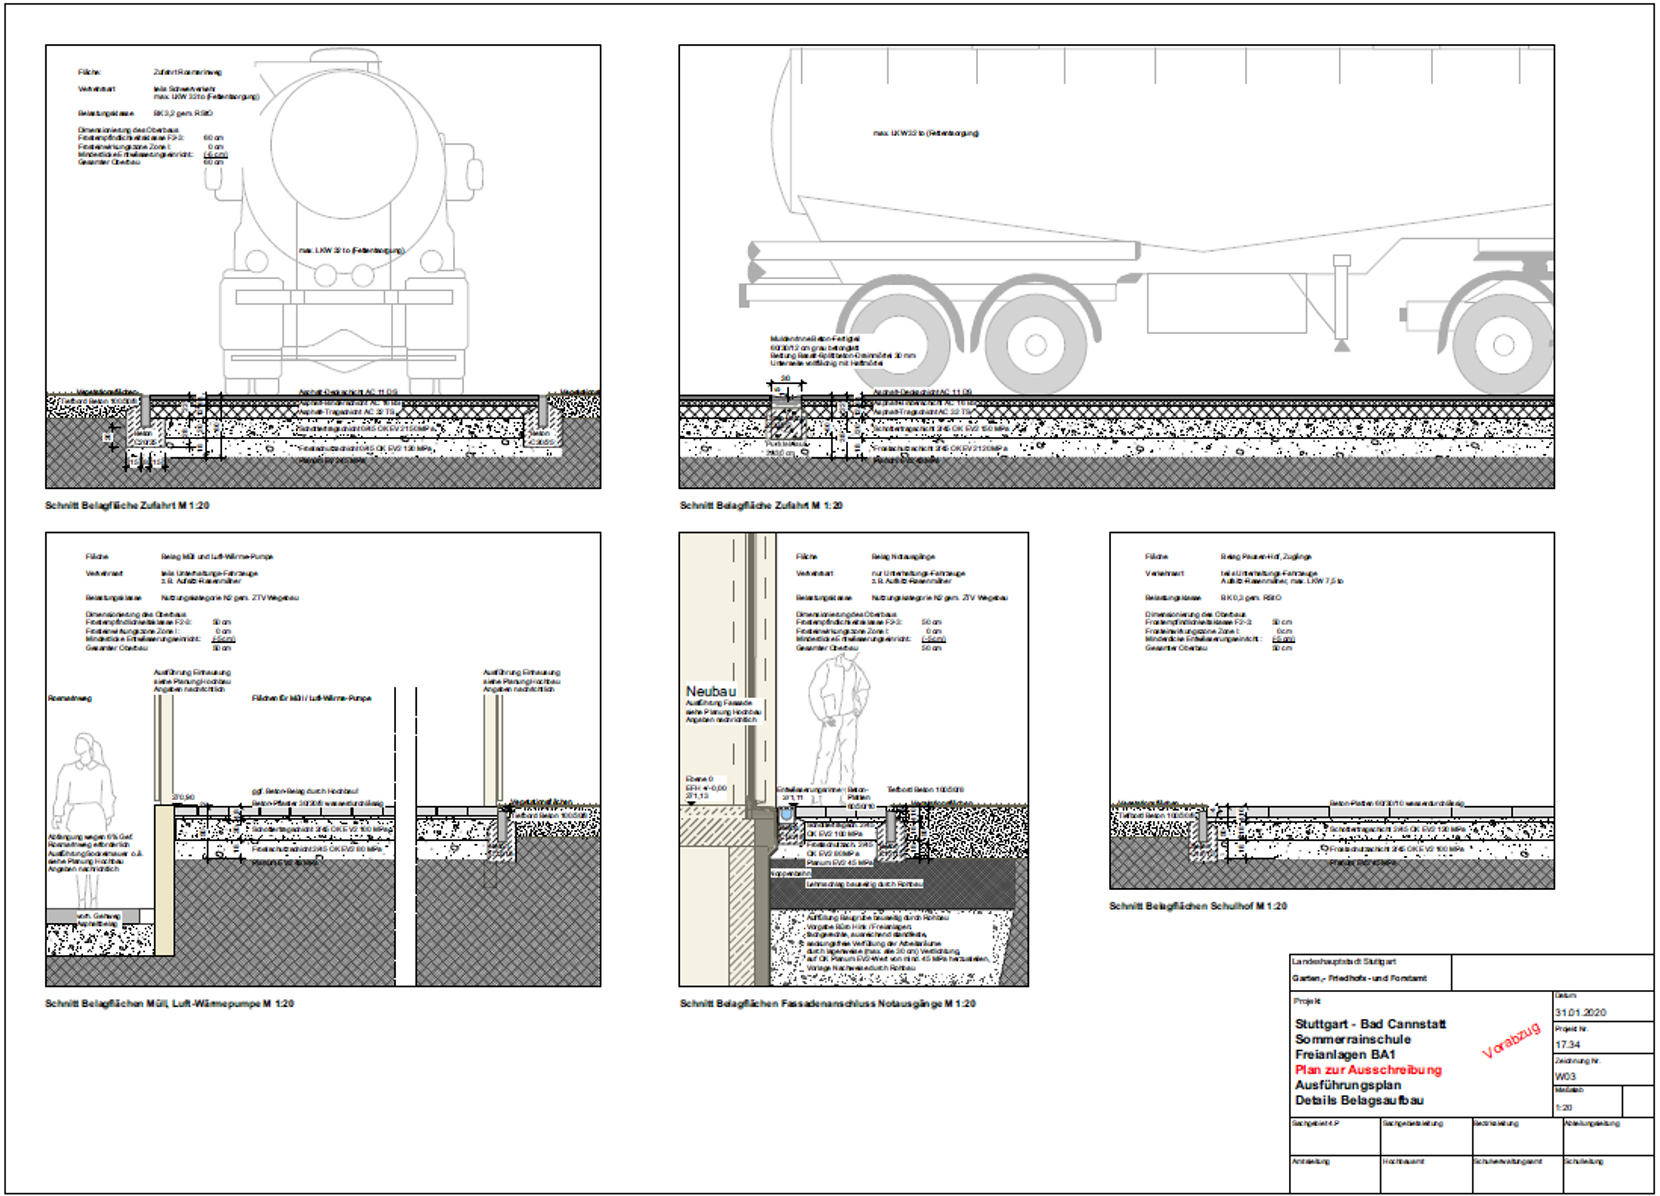Image resolution: width=1660 pixels, height=1196 pixels.
Task: Select the red 'Plan zur Ausschreibung' text
Action: tap(1368, 1070)
